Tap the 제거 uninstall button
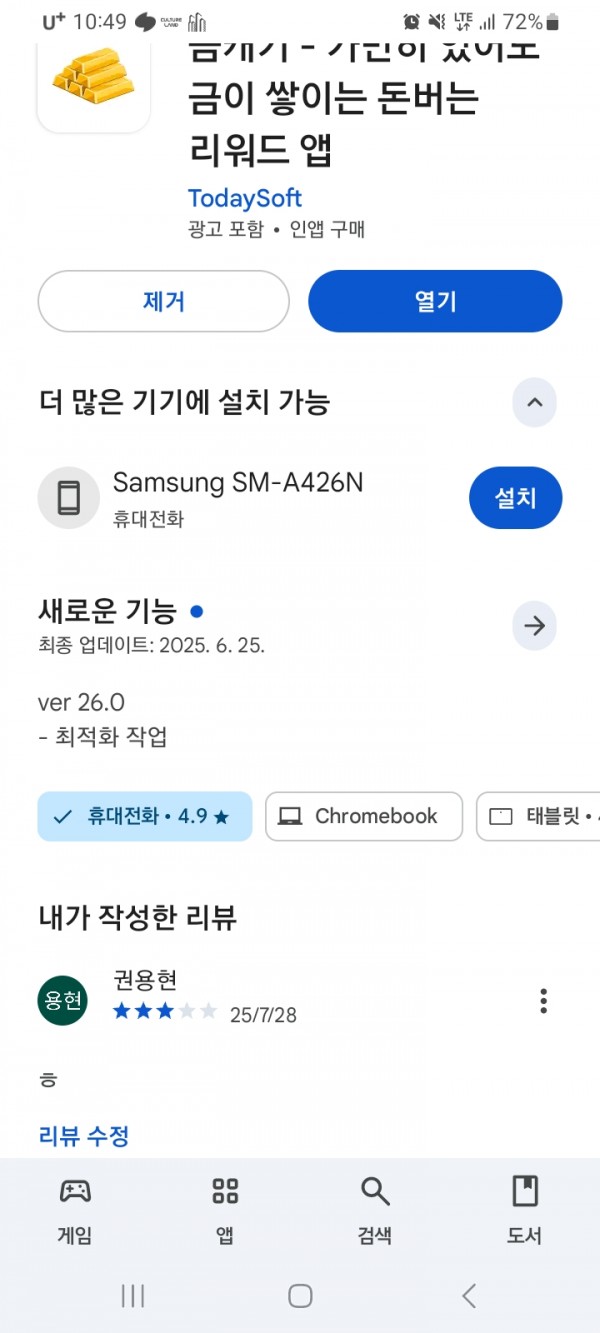600x1333 pixels. [164, 301]
